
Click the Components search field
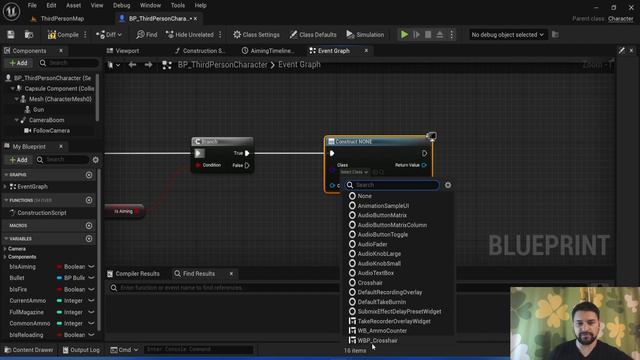tap(68, 63)
